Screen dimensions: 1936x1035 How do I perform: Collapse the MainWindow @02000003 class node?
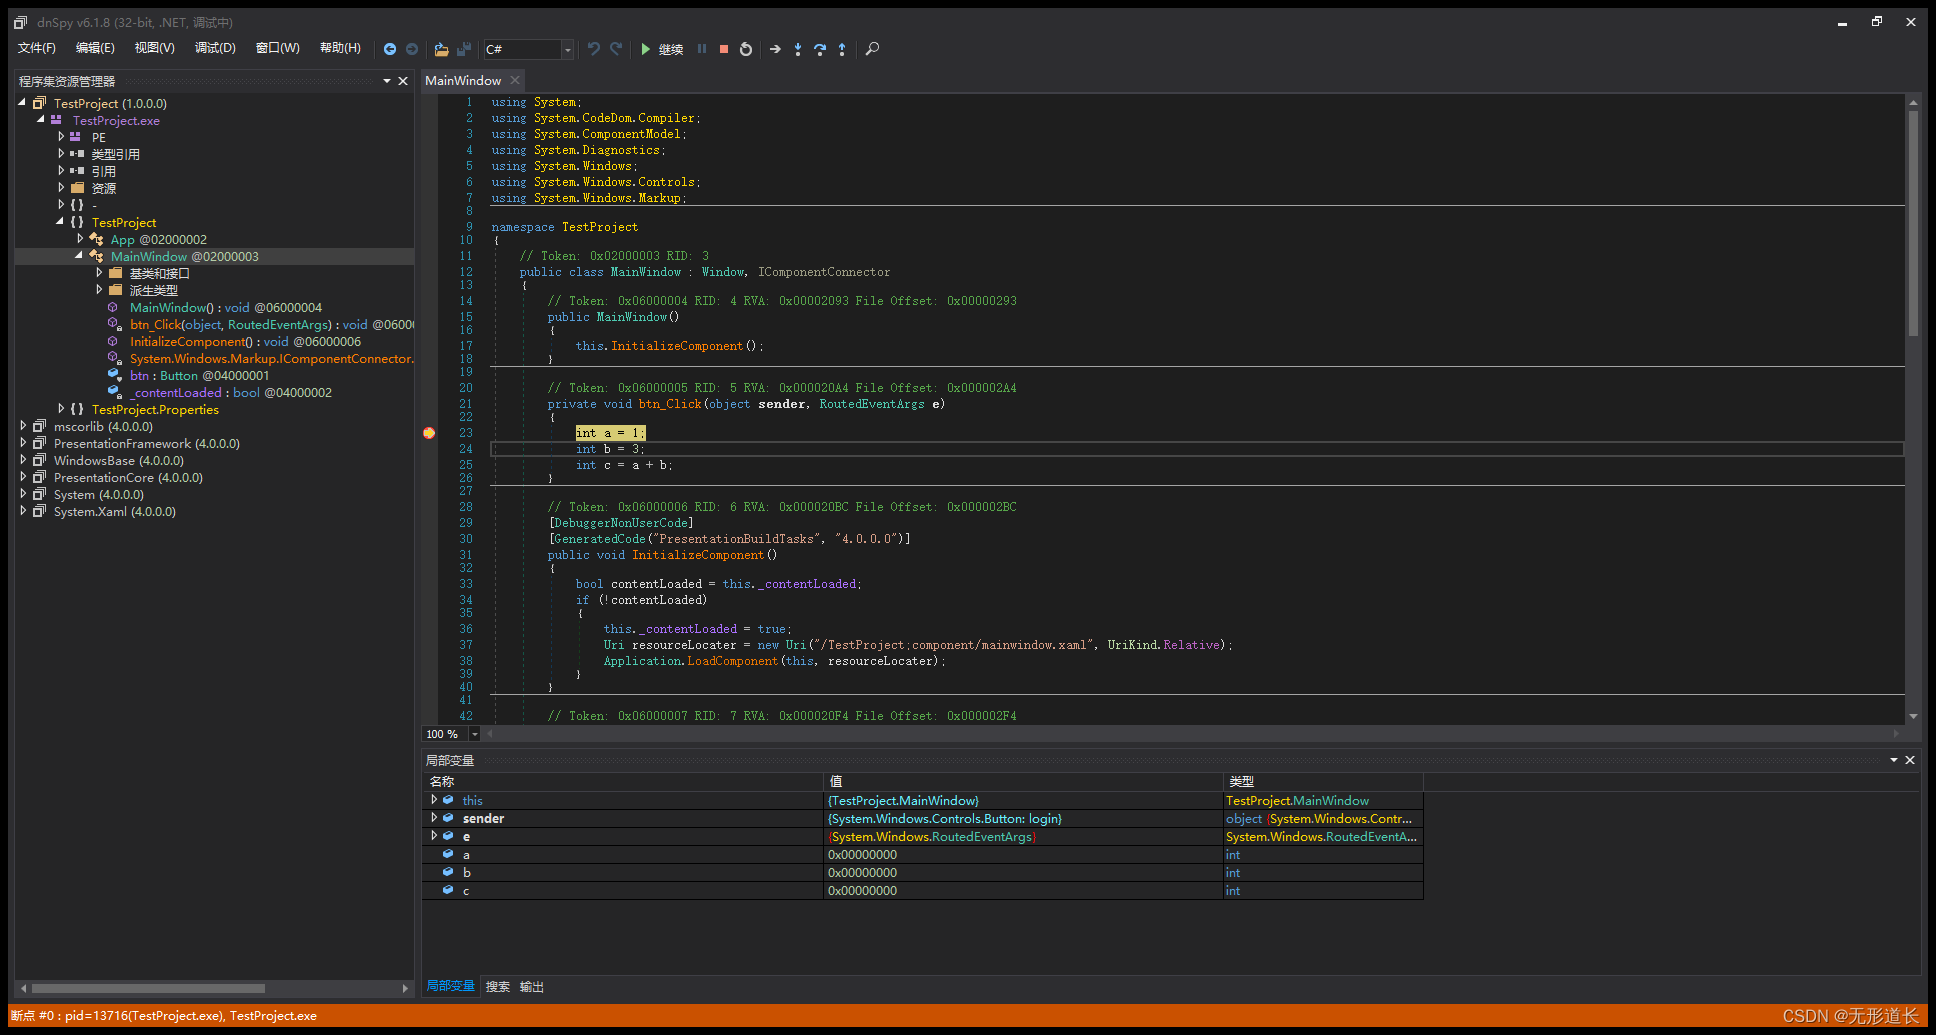pos(79,256)
